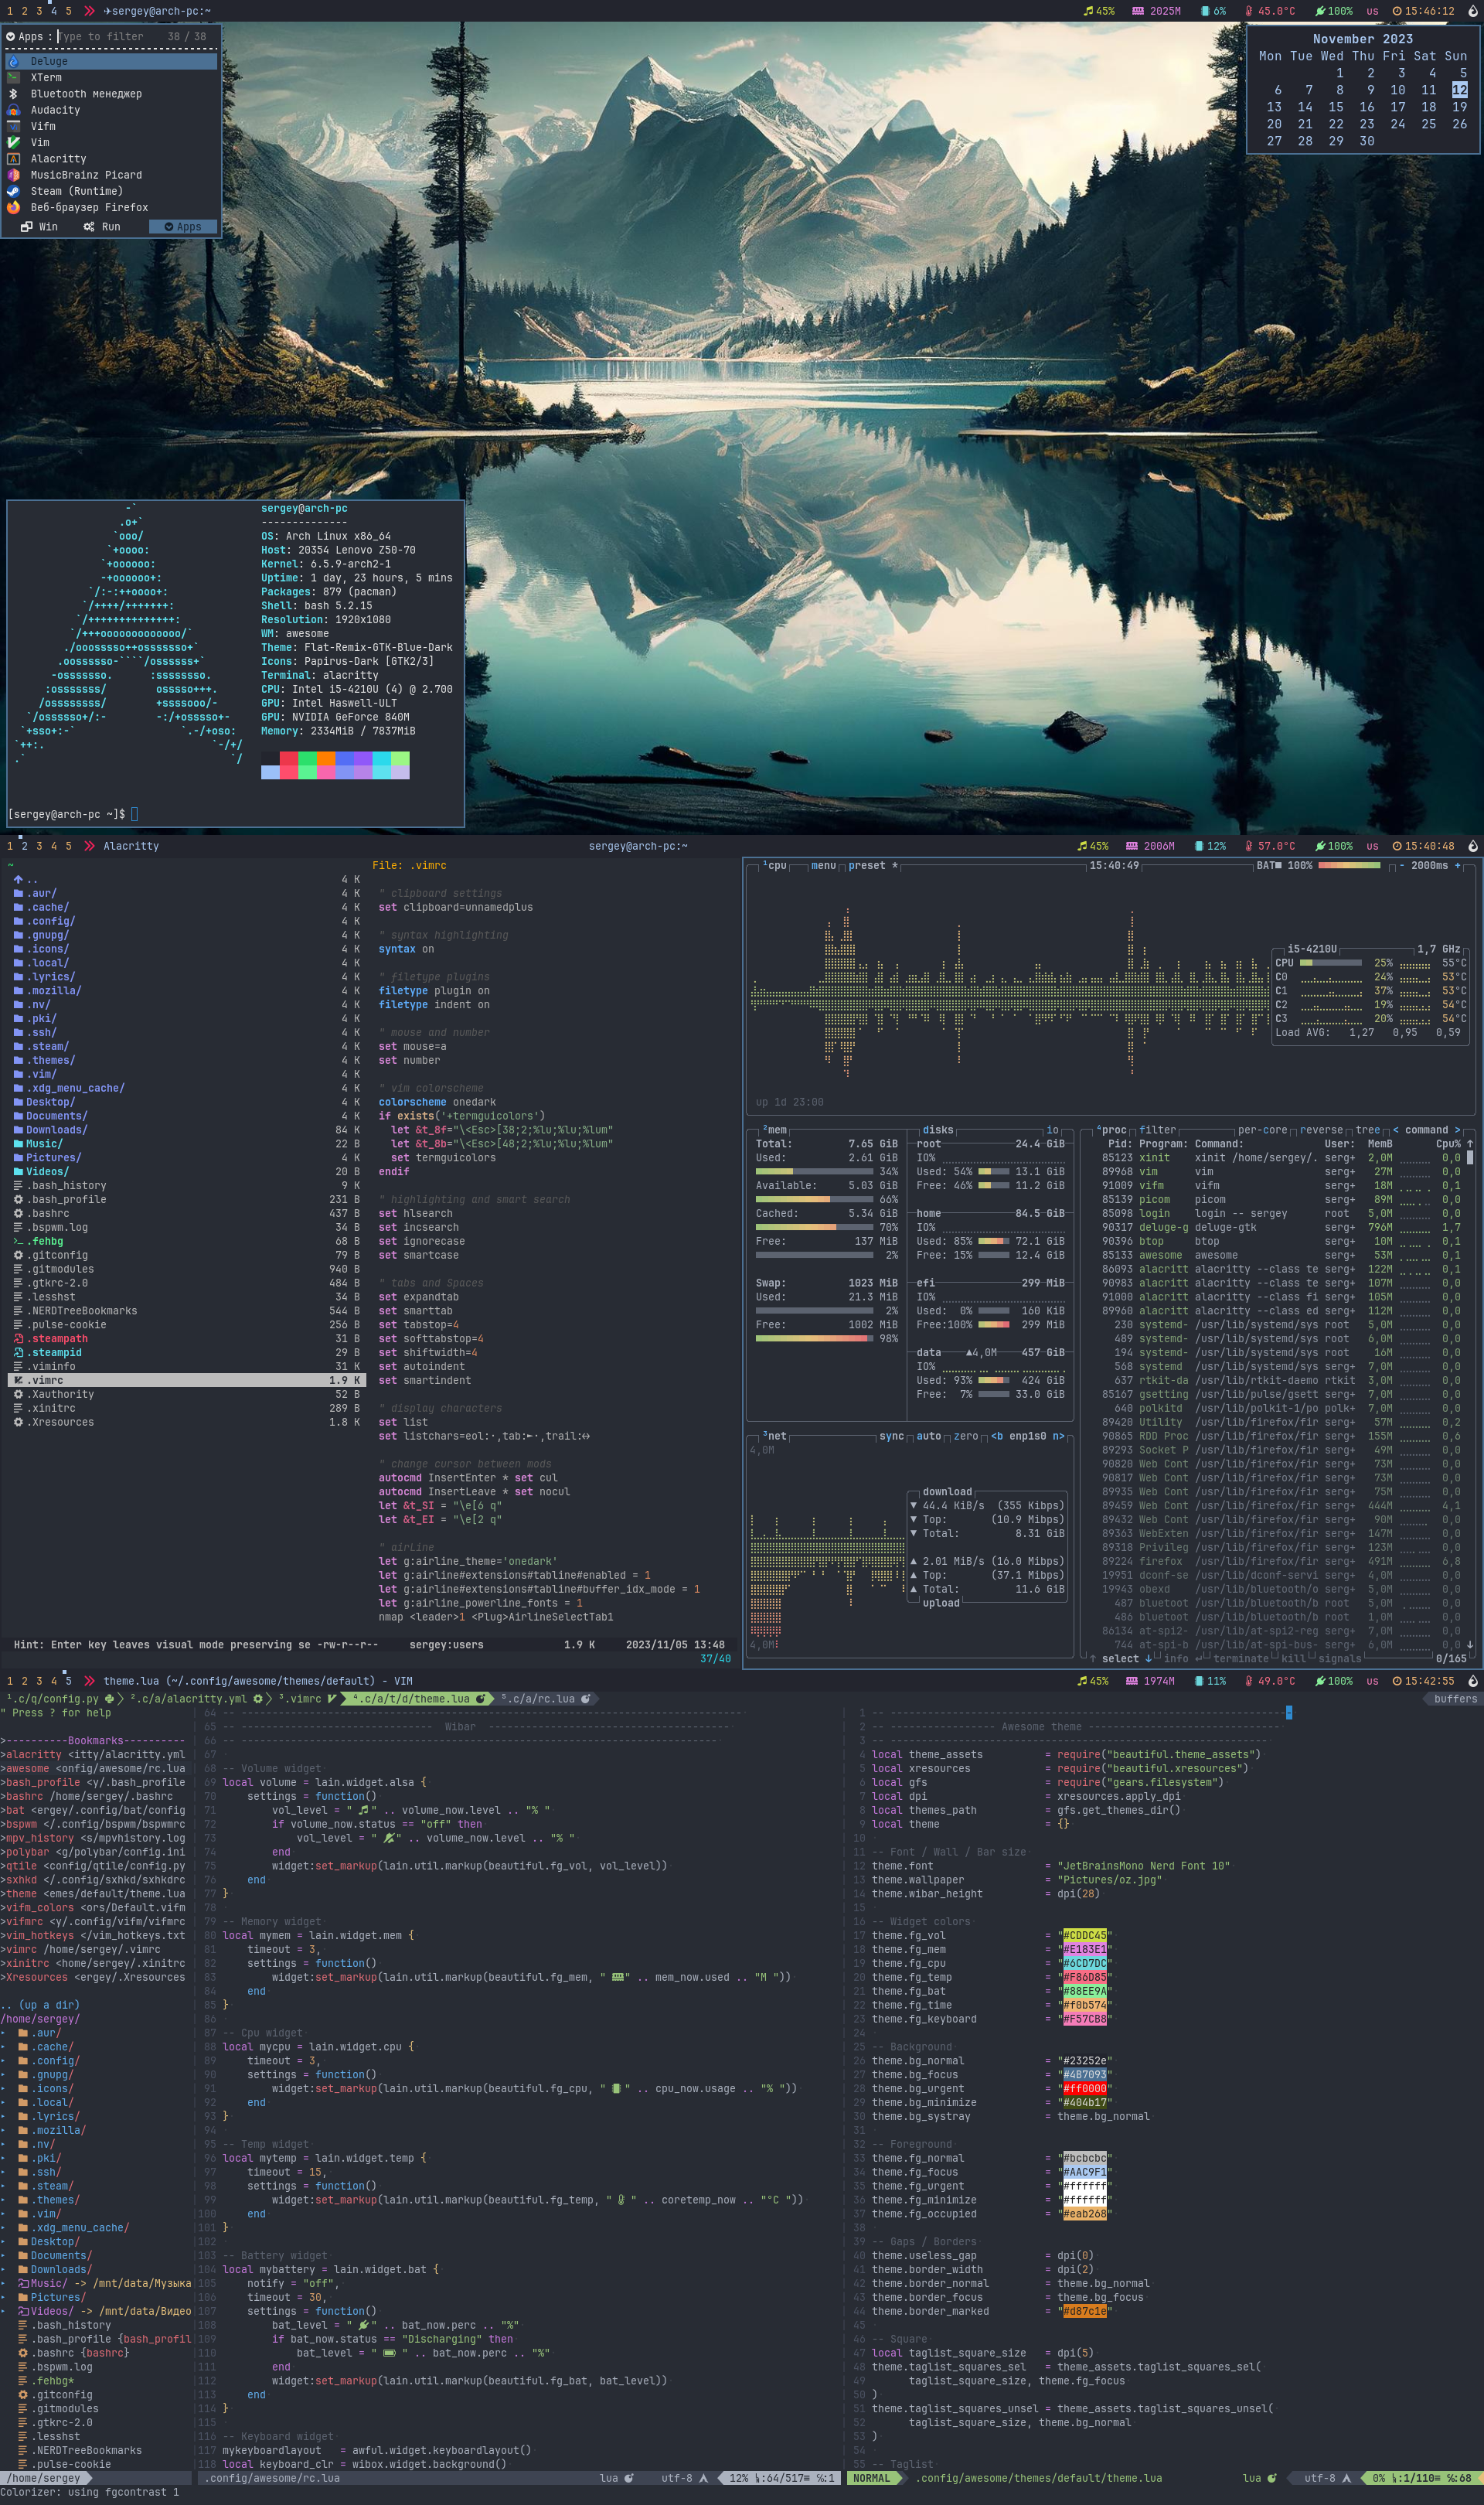Image resolution: width=1484 pixels, height=2505 pixels.
Task: Increase btop update interval with plus
Action: [x=1457, y=866]
